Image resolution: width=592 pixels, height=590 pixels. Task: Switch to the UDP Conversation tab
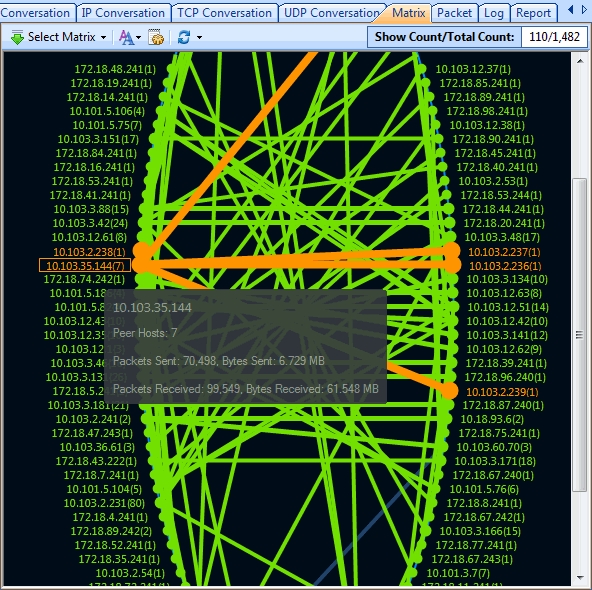coord(331,13)
